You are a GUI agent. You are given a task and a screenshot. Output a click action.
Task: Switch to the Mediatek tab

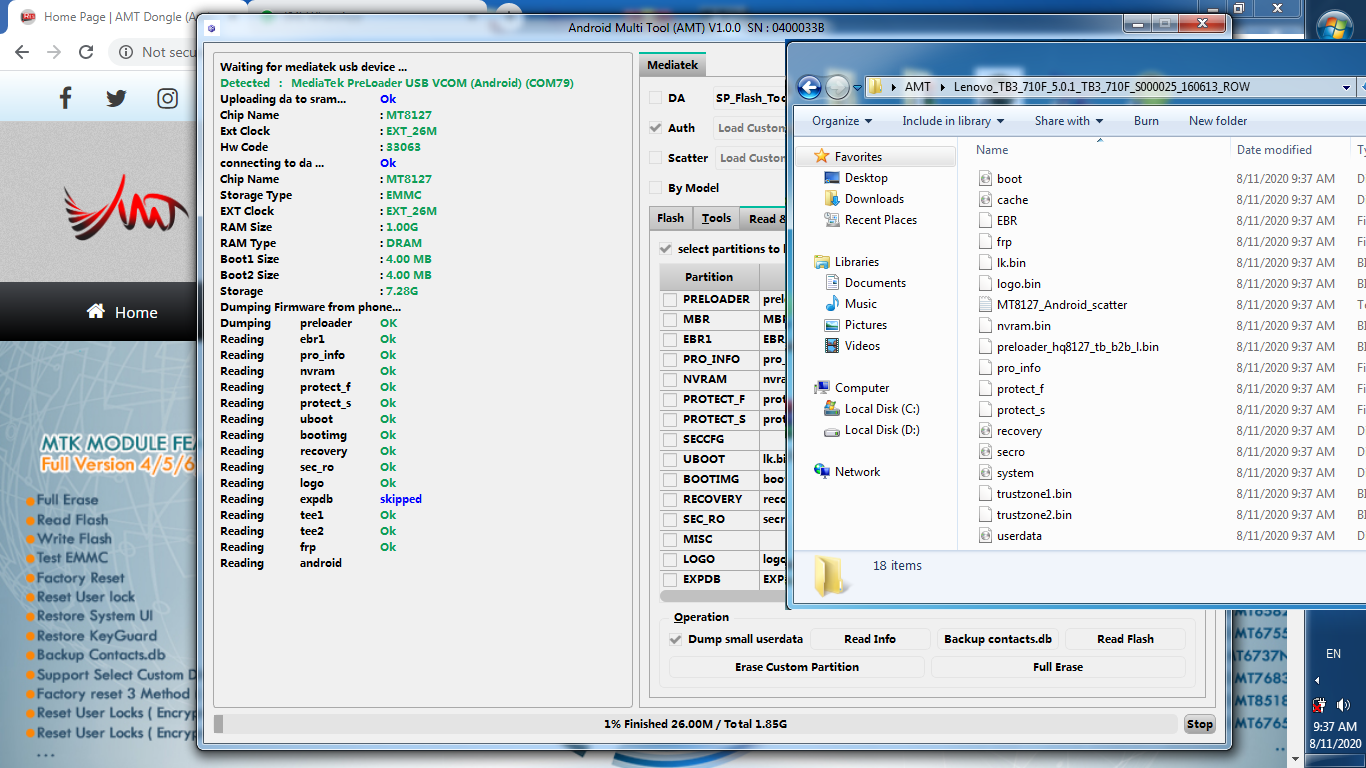[x=672, y=65]
